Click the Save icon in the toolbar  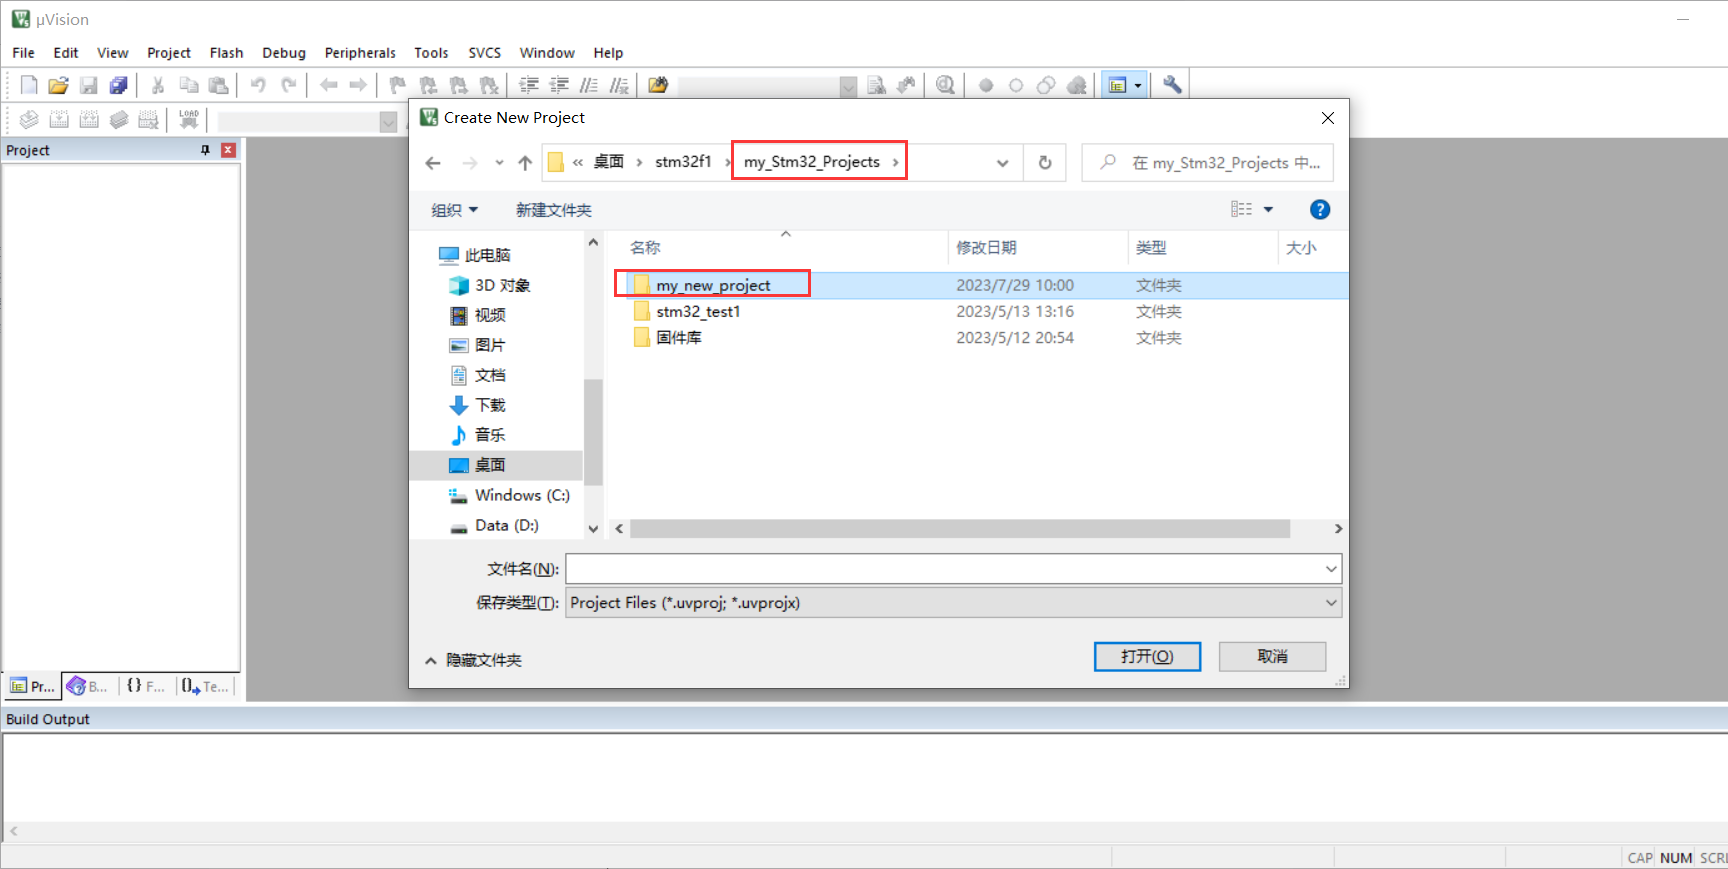tap(88, 85)
